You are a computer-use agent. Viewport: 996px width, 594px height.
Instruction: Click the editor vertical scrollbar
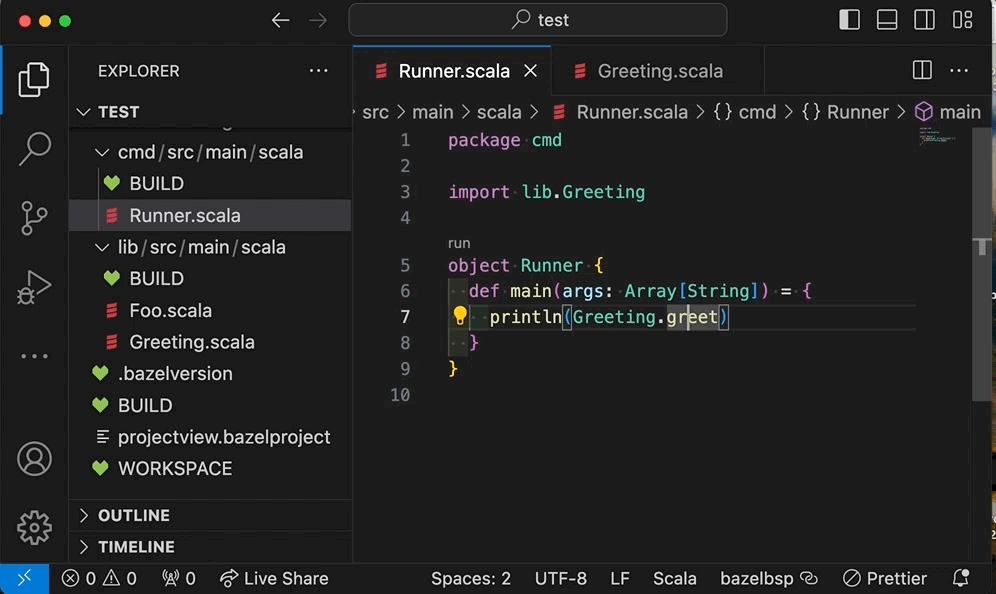point(981,264)
